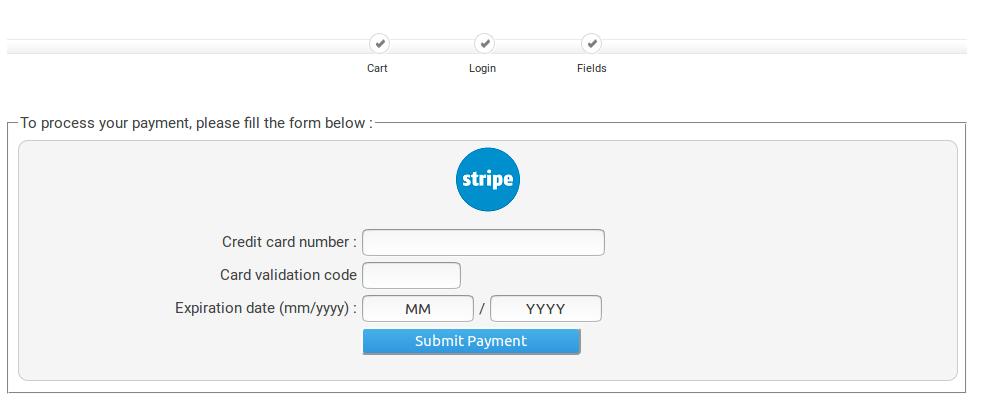Image resolution: width=981 pixels, height=419 pixels.
Task: Click the Cart step checkmark icon
Action: click(x=379, y=44)
